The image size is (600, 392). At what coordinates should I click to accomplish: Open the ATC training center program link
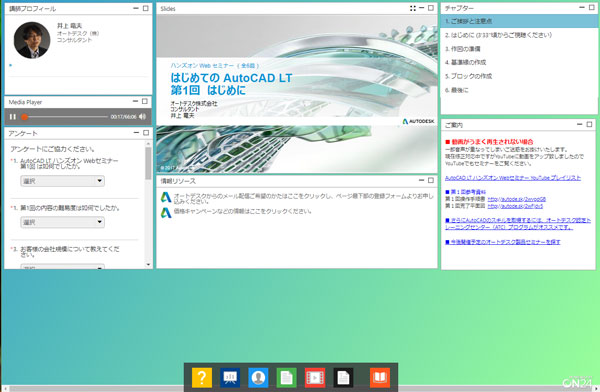click(518, 224)
